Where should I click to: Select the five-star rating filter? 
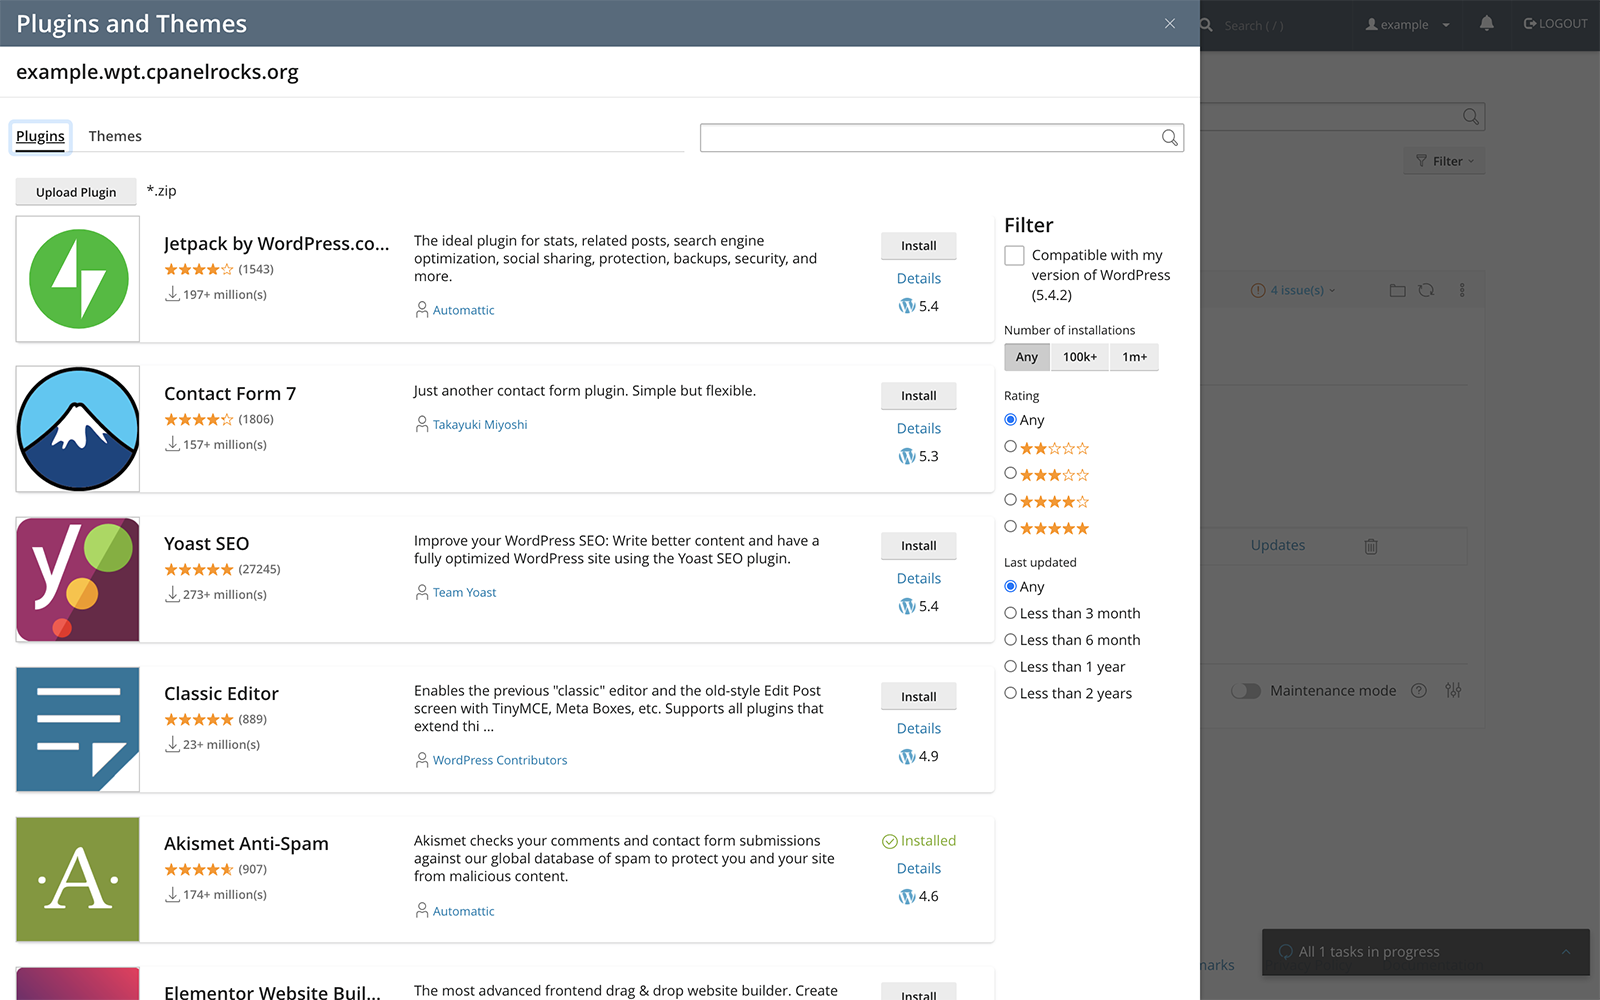point(1011,527)
